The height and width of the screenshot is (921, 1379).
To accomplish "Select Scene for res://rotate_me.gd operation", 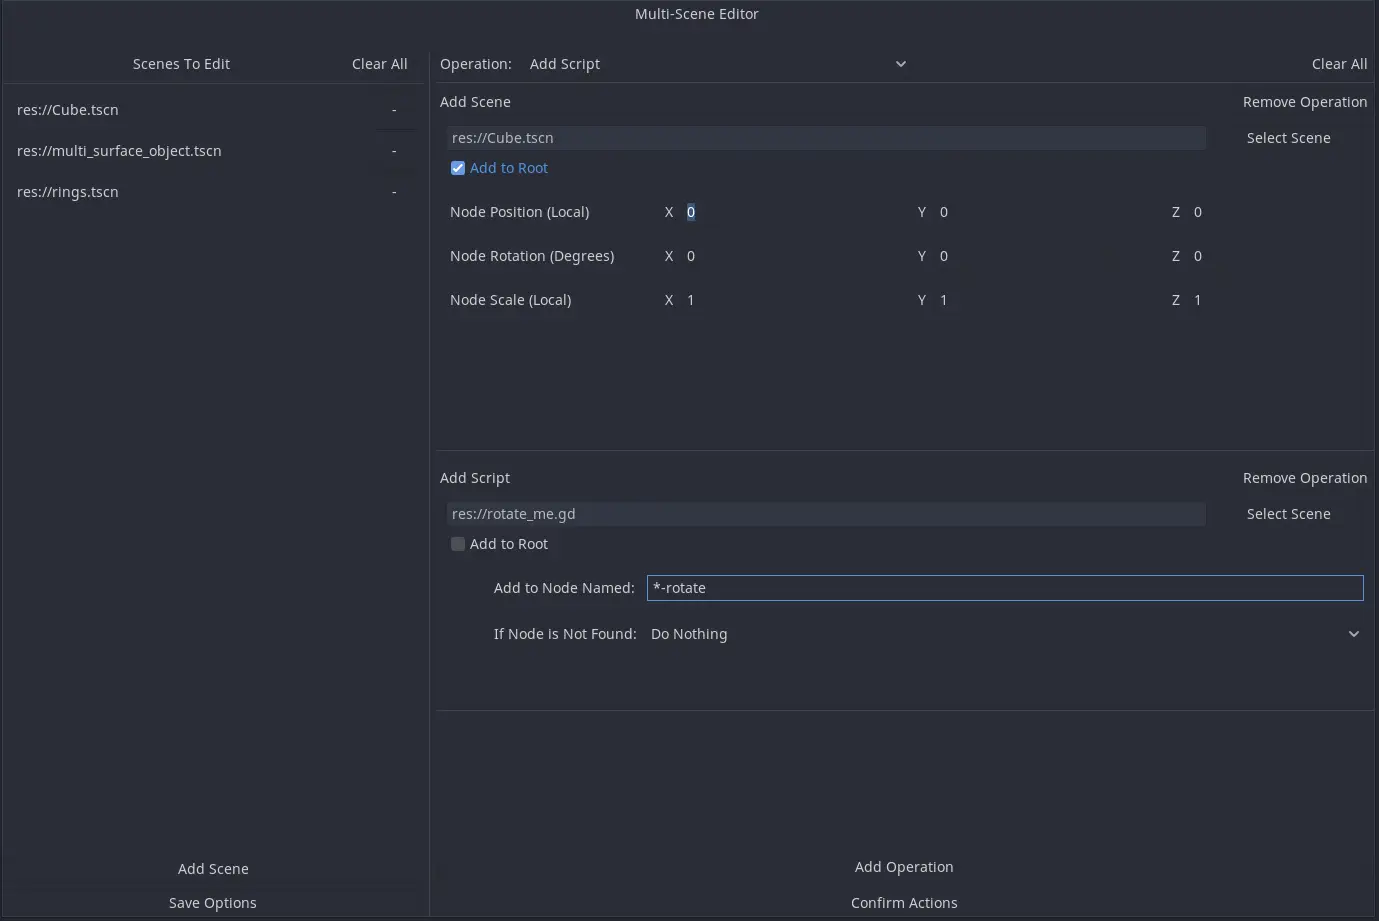I will point(1288,514).
